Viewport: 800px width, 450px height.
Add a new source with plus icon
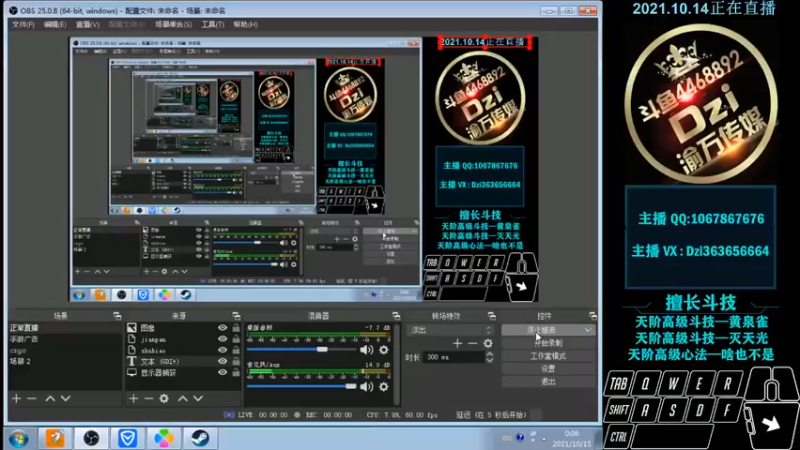(x=133, y=398)
